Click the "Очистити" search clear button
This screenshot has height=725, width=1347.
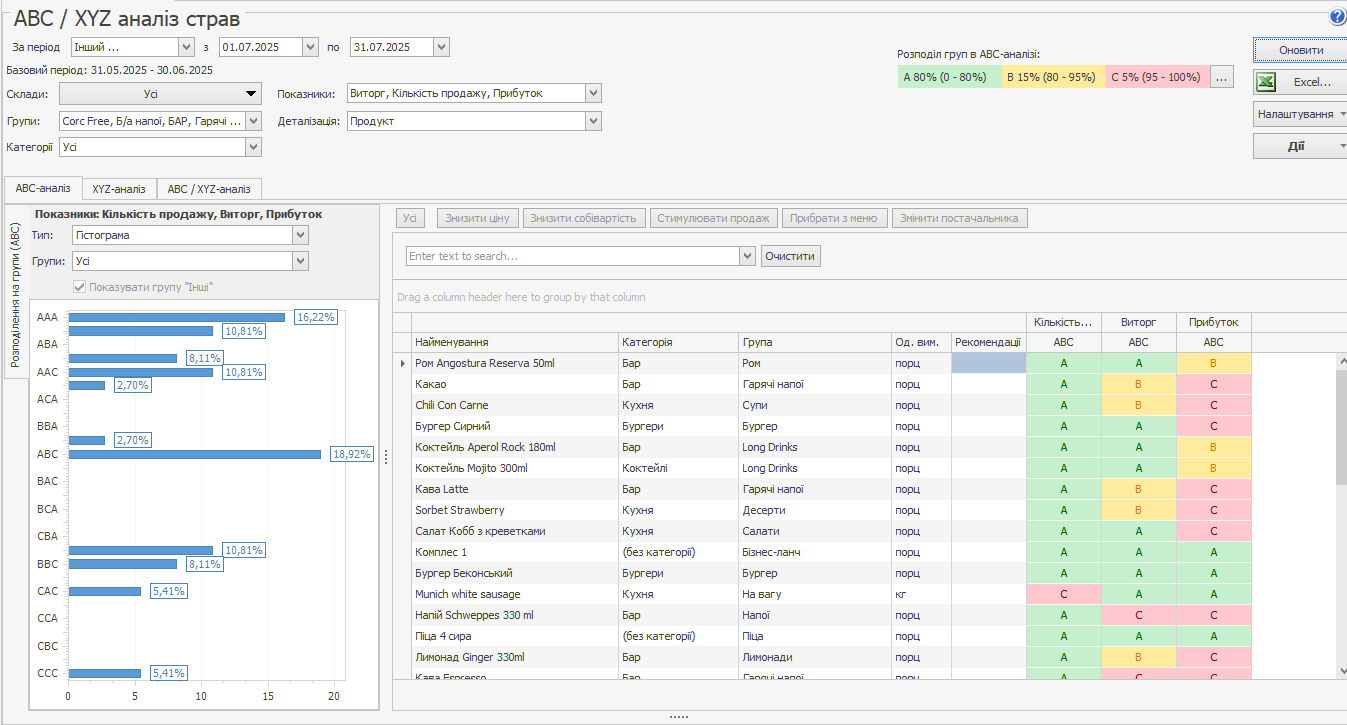click(790, 256)
